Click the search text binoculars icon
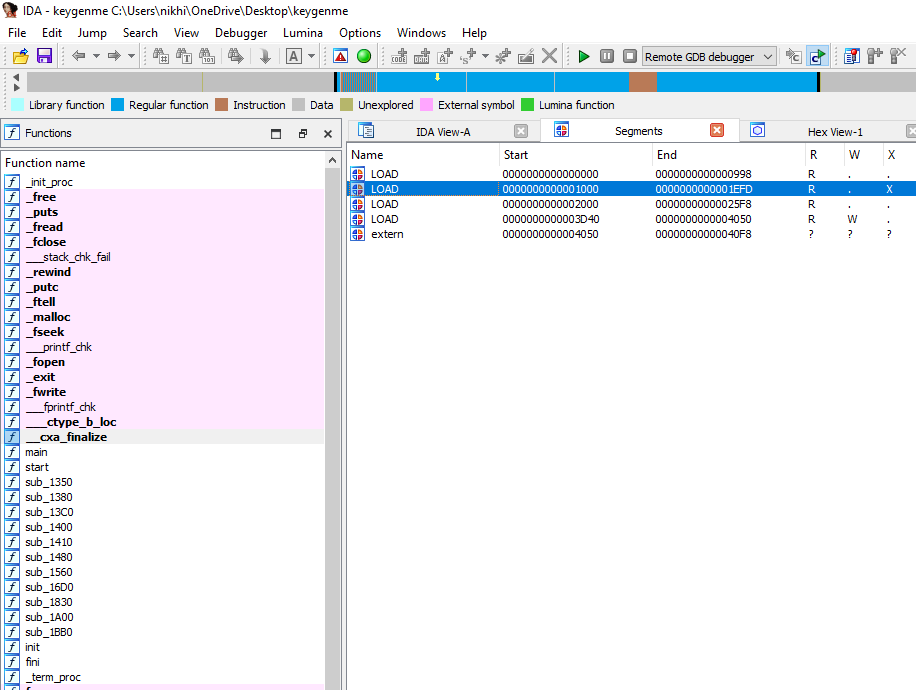 tap(184, 56)
